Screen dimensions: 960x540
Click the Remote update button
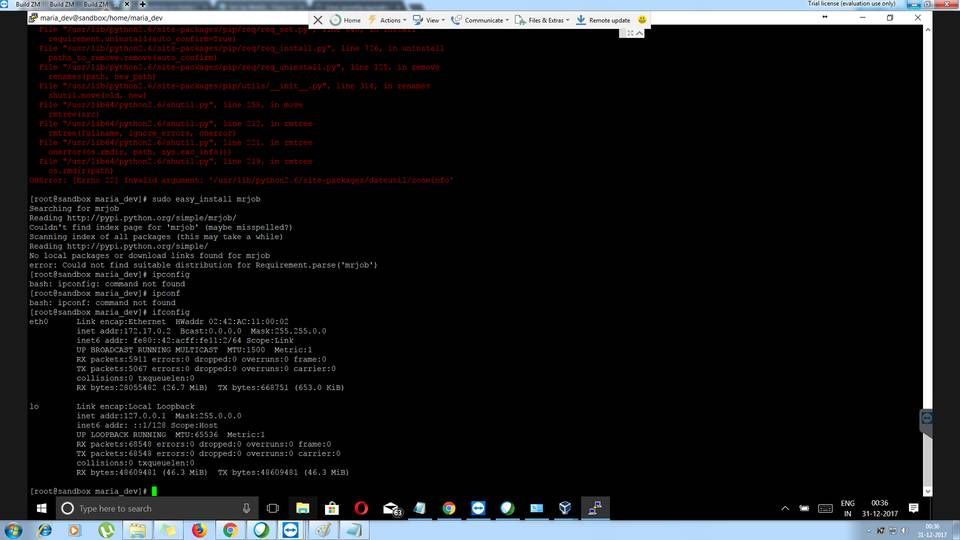602,20
